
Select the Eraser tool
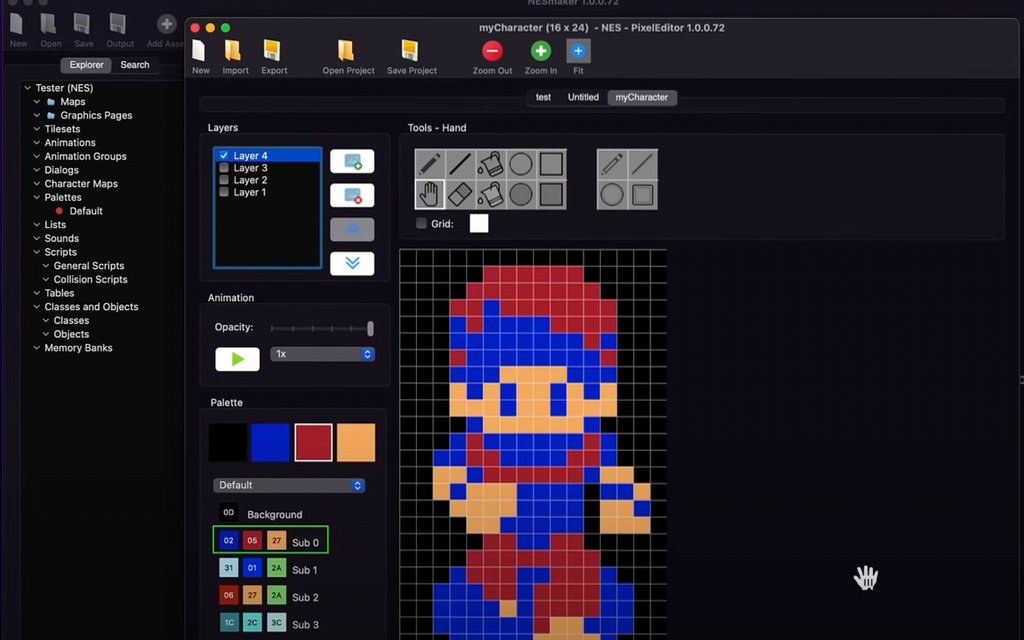460,193
